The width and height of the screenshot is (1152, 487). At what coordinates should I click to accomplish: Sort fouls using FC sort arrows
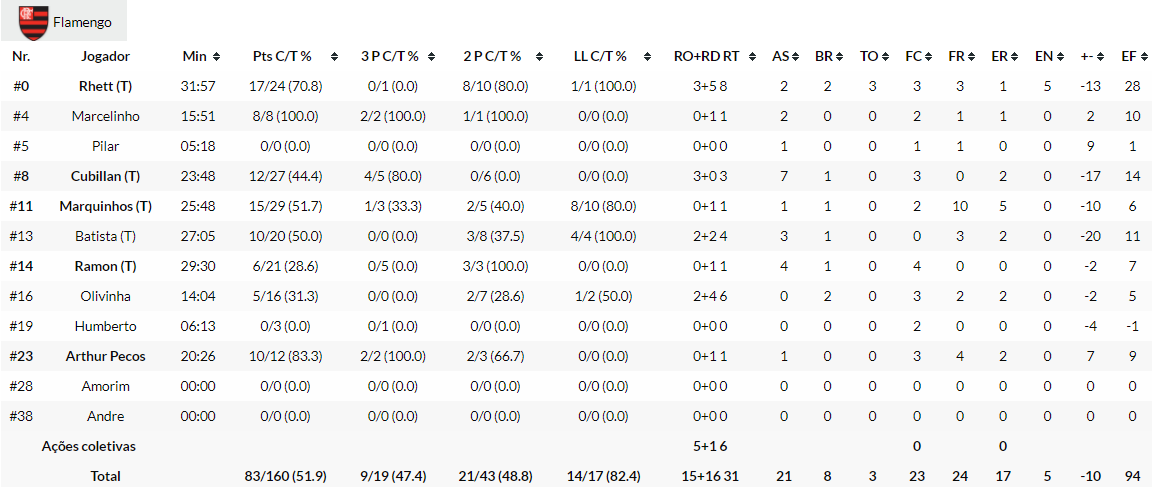click(x=928, y=57)
